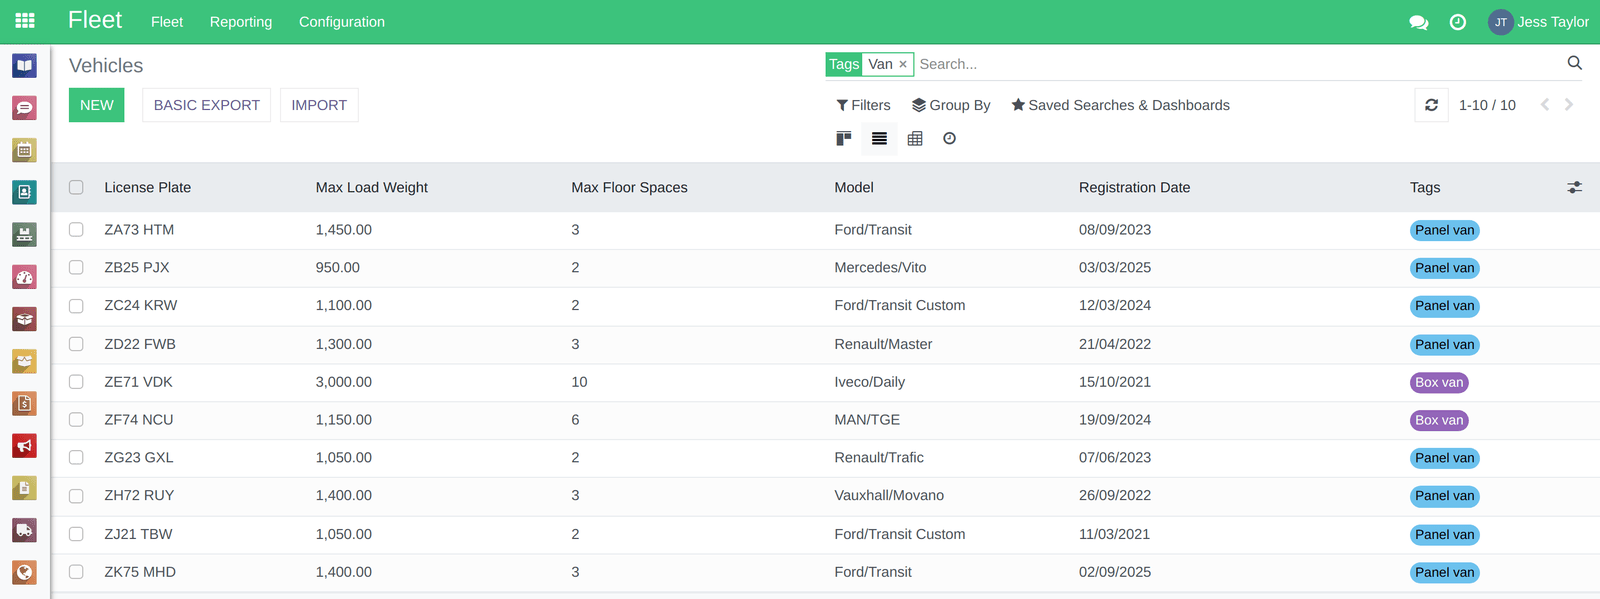Switch to pivot table view
This screenshot has height=599, width=1600.
click(x=915, y=138)
